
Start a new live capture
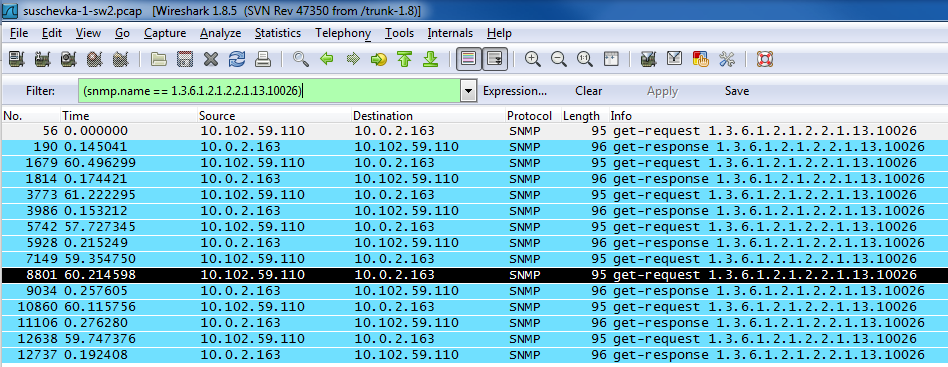[68, 59]
